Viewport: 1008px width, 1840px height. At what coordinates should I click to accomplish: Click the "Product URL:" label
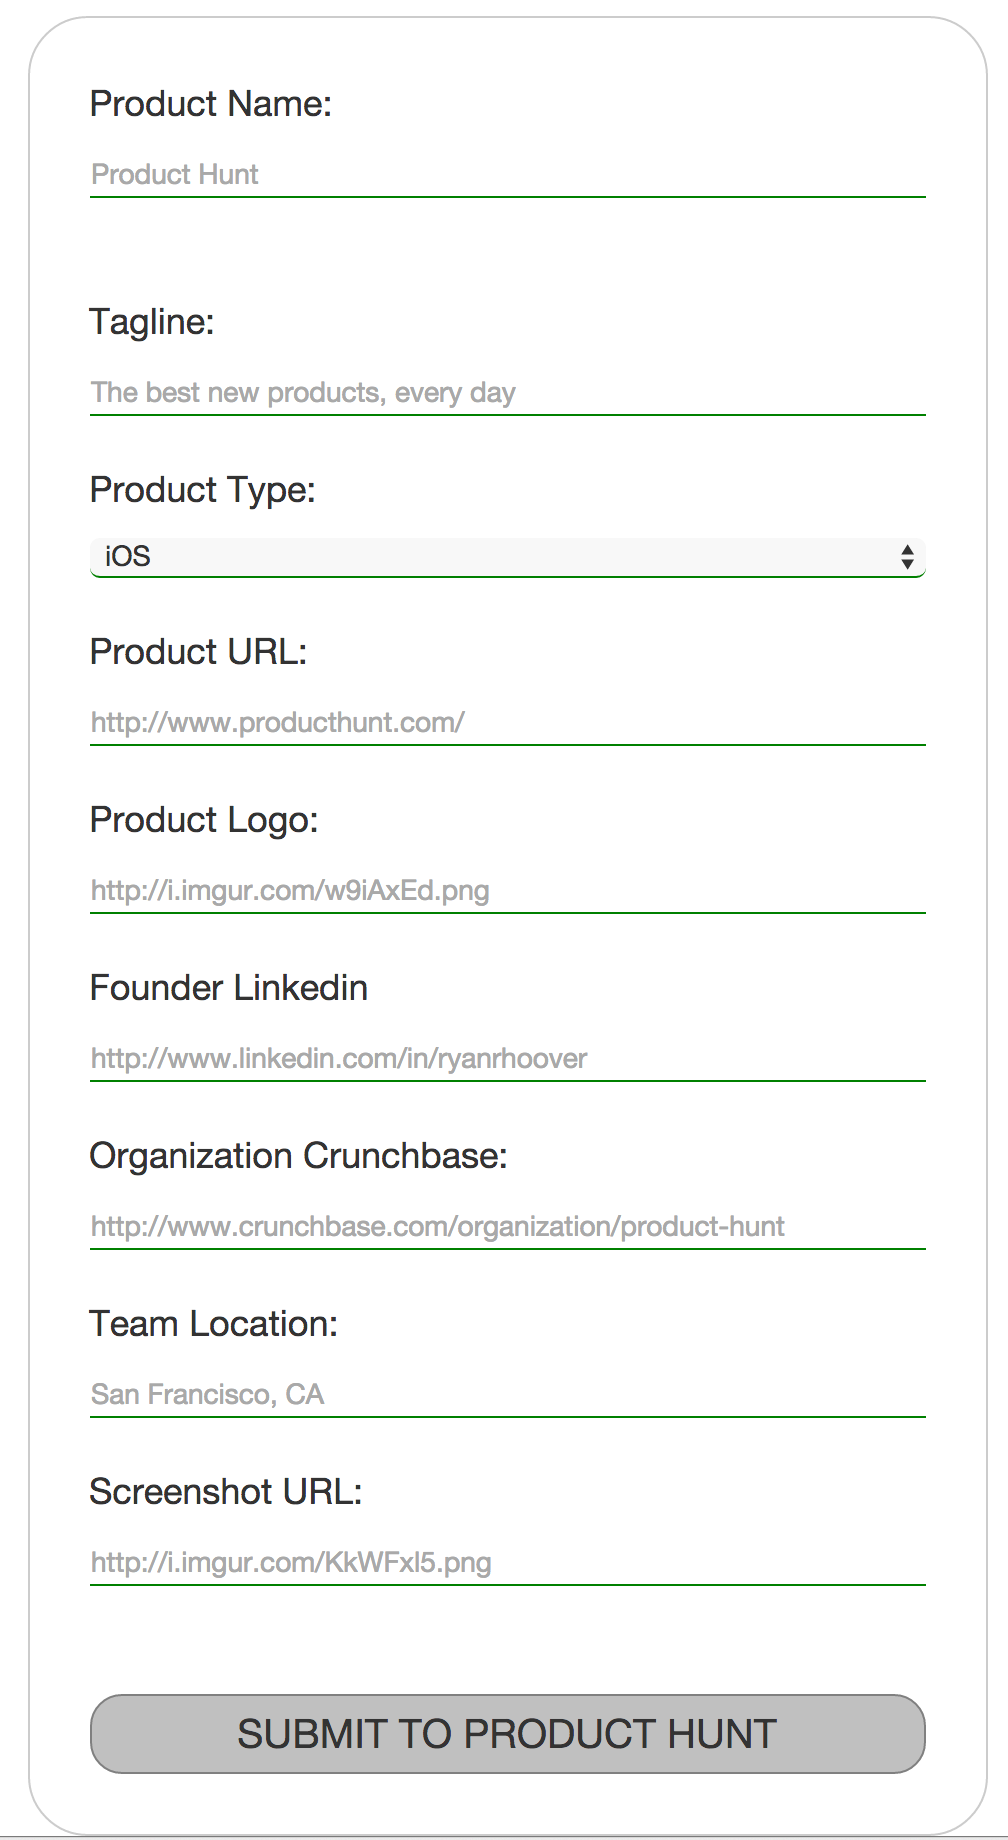coord(198,652)
